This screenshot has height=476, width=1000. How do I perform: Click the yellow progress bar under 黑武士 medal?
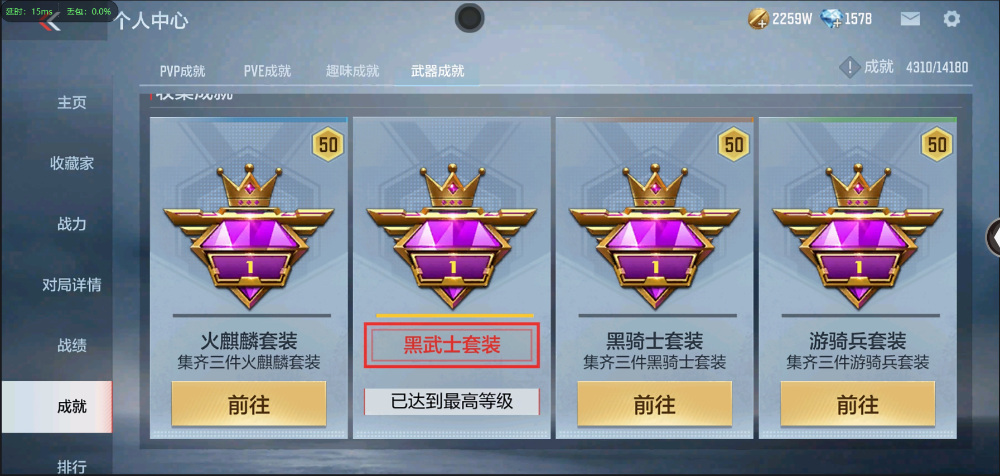455,315
